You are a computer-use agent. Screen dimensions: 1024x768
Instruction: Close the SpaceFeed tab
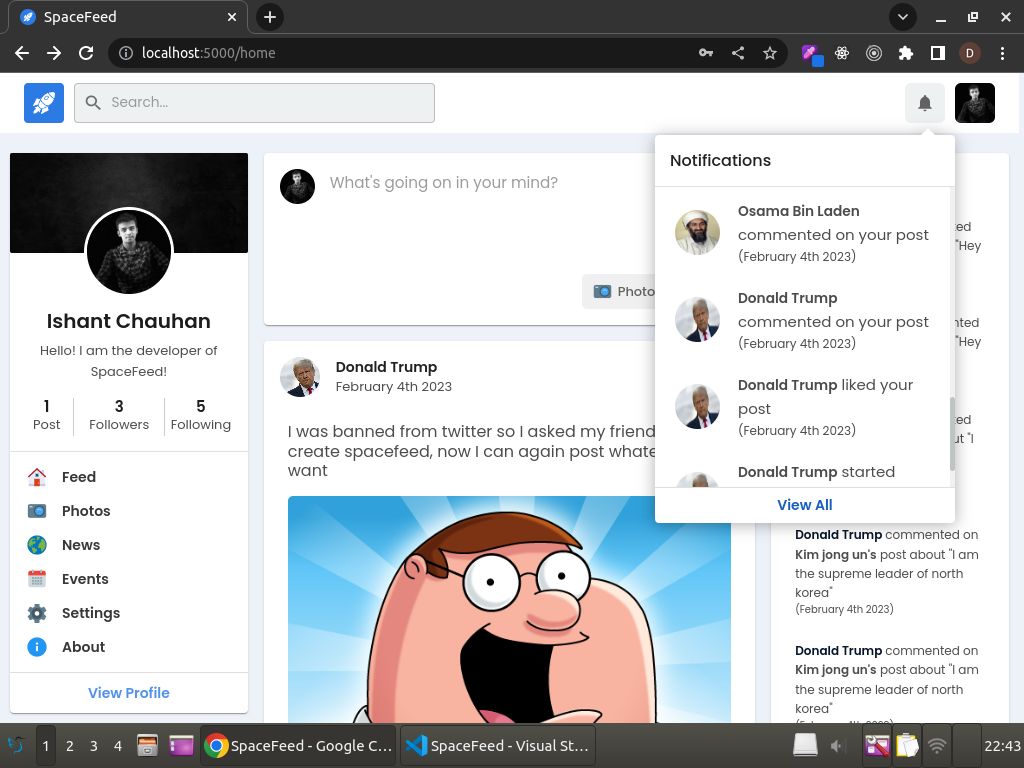232,17
